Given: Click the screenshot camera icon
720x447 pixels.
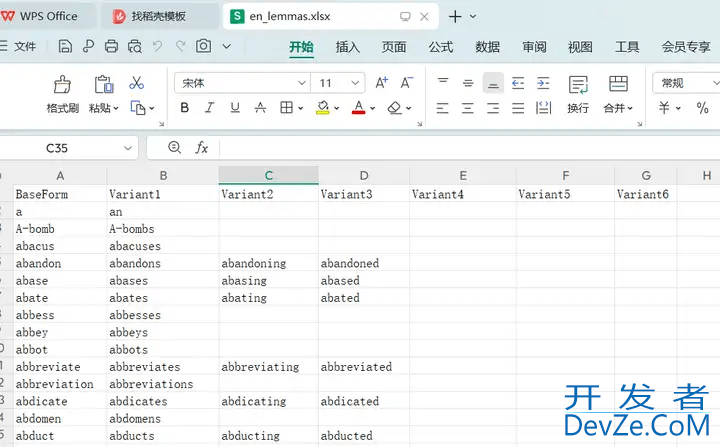Looking at the screenshot, I should (x=203, y=46).
